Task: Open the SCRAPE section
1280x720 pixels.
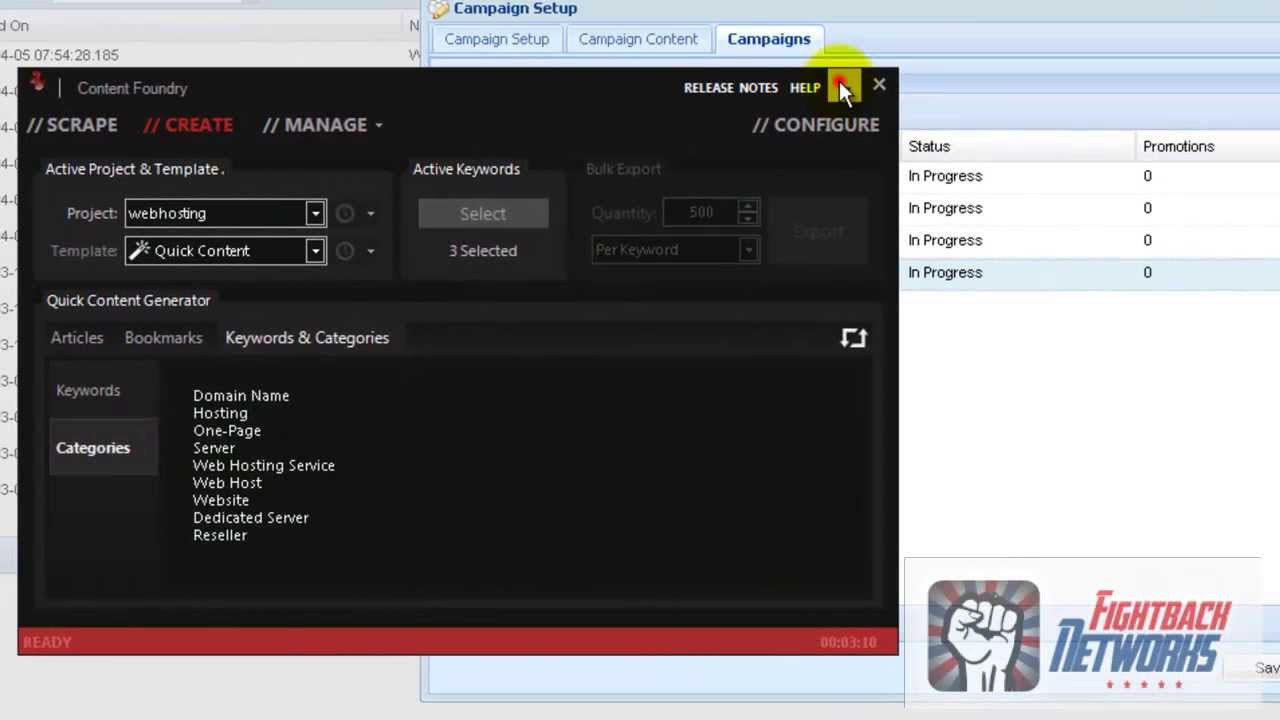Action: tap(72, 125)
